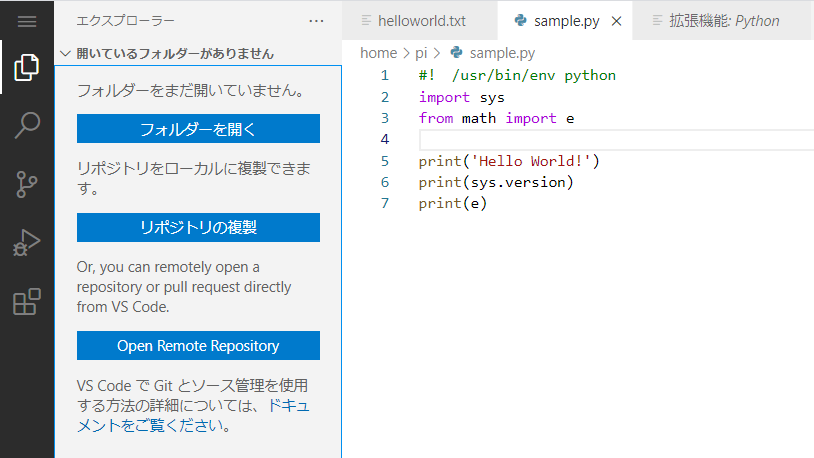
Task: Collapse 開いているフォルダーがありません section
Action: 65,53
